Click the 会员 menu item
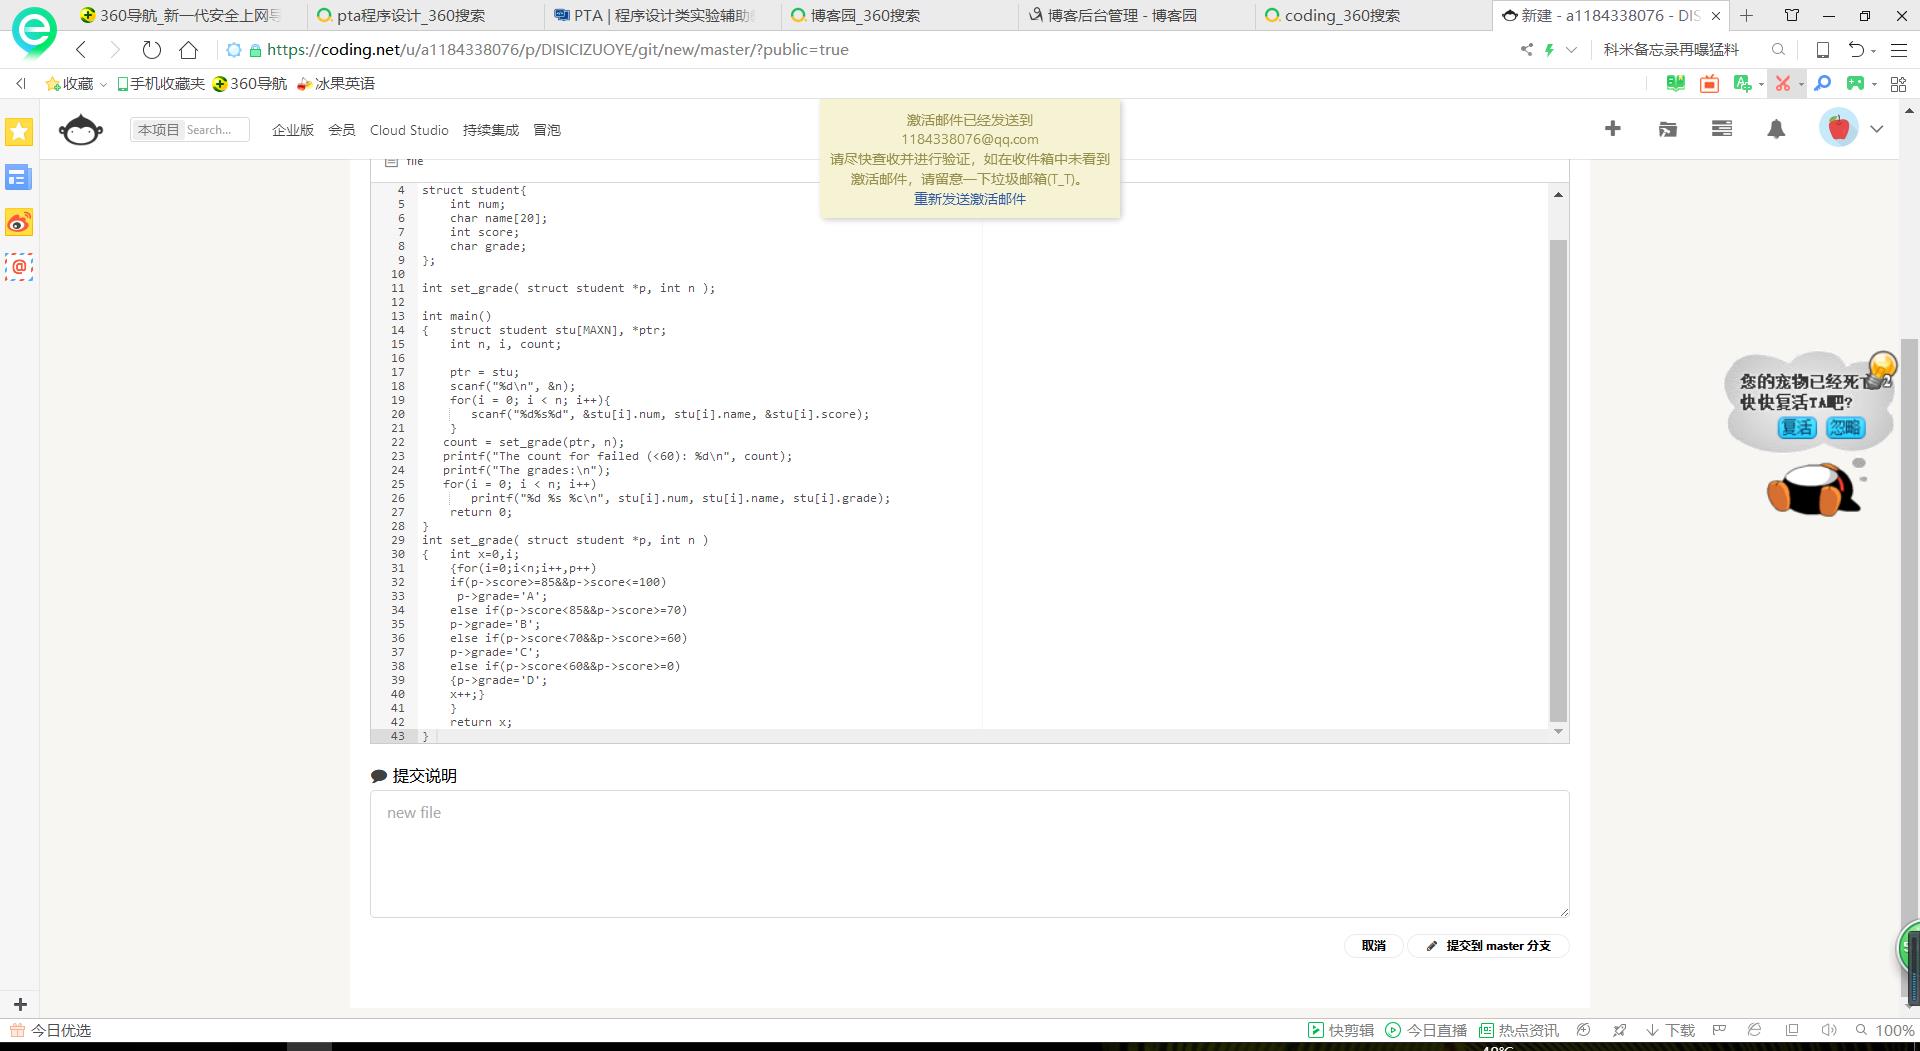1920x1051 pixels. tap(342, 130)
